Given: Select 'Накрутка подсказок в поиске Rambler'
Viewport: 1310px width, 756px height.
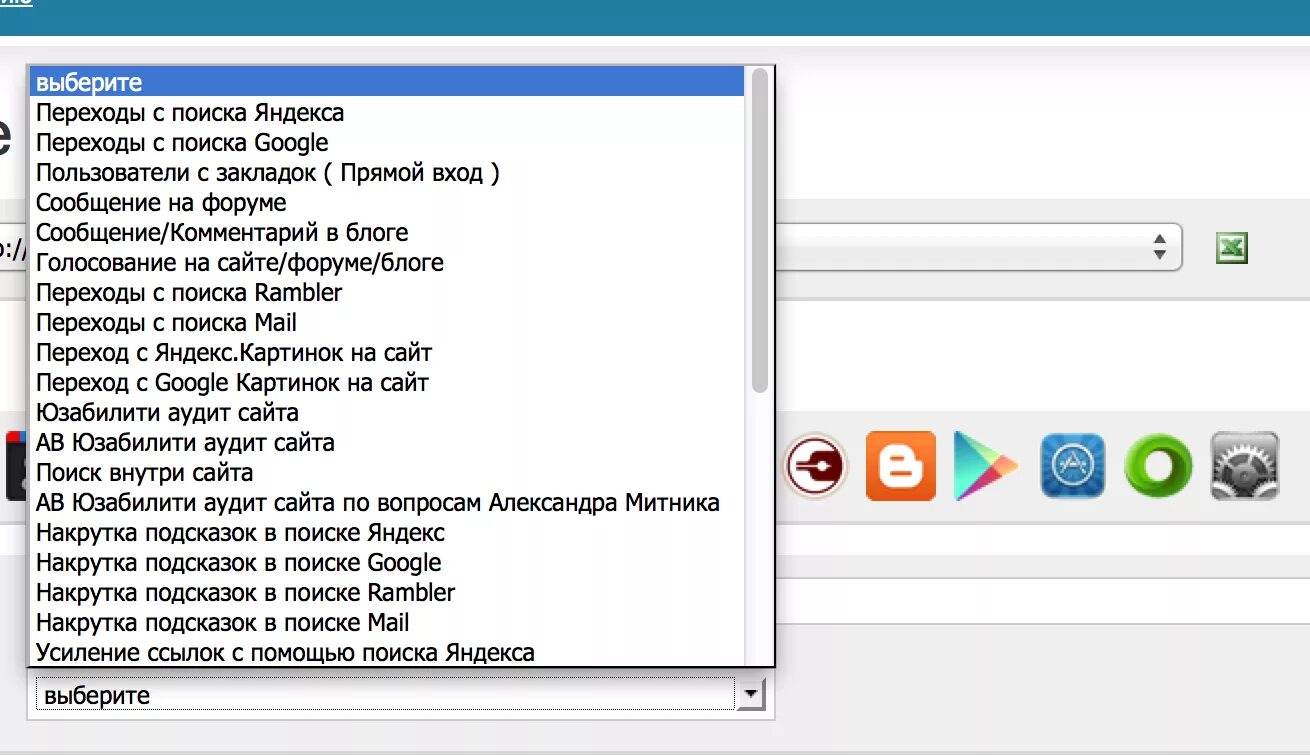Looking at the screenshot, I should [387, 592].
